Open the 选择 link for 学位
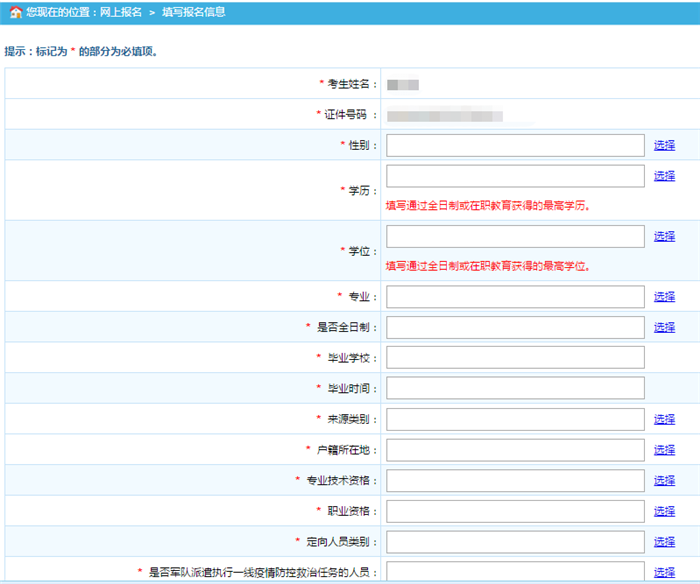 [x=664, y=237]
